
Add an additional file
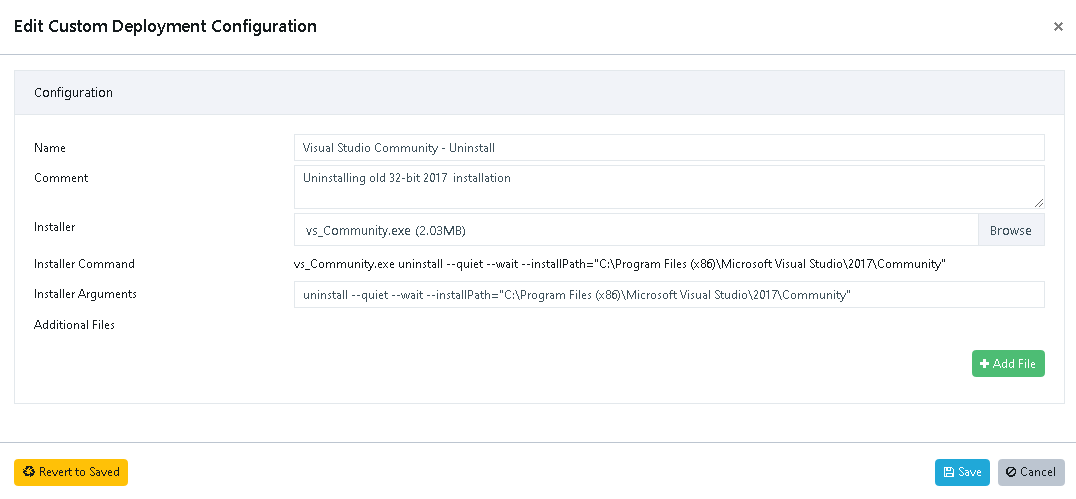pos(1008,364)
